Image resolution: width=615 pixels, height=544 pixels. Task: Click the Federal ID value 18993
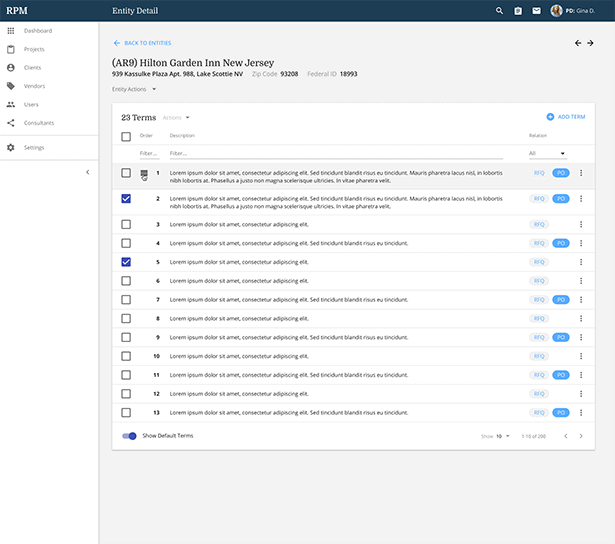pos(348,74)
